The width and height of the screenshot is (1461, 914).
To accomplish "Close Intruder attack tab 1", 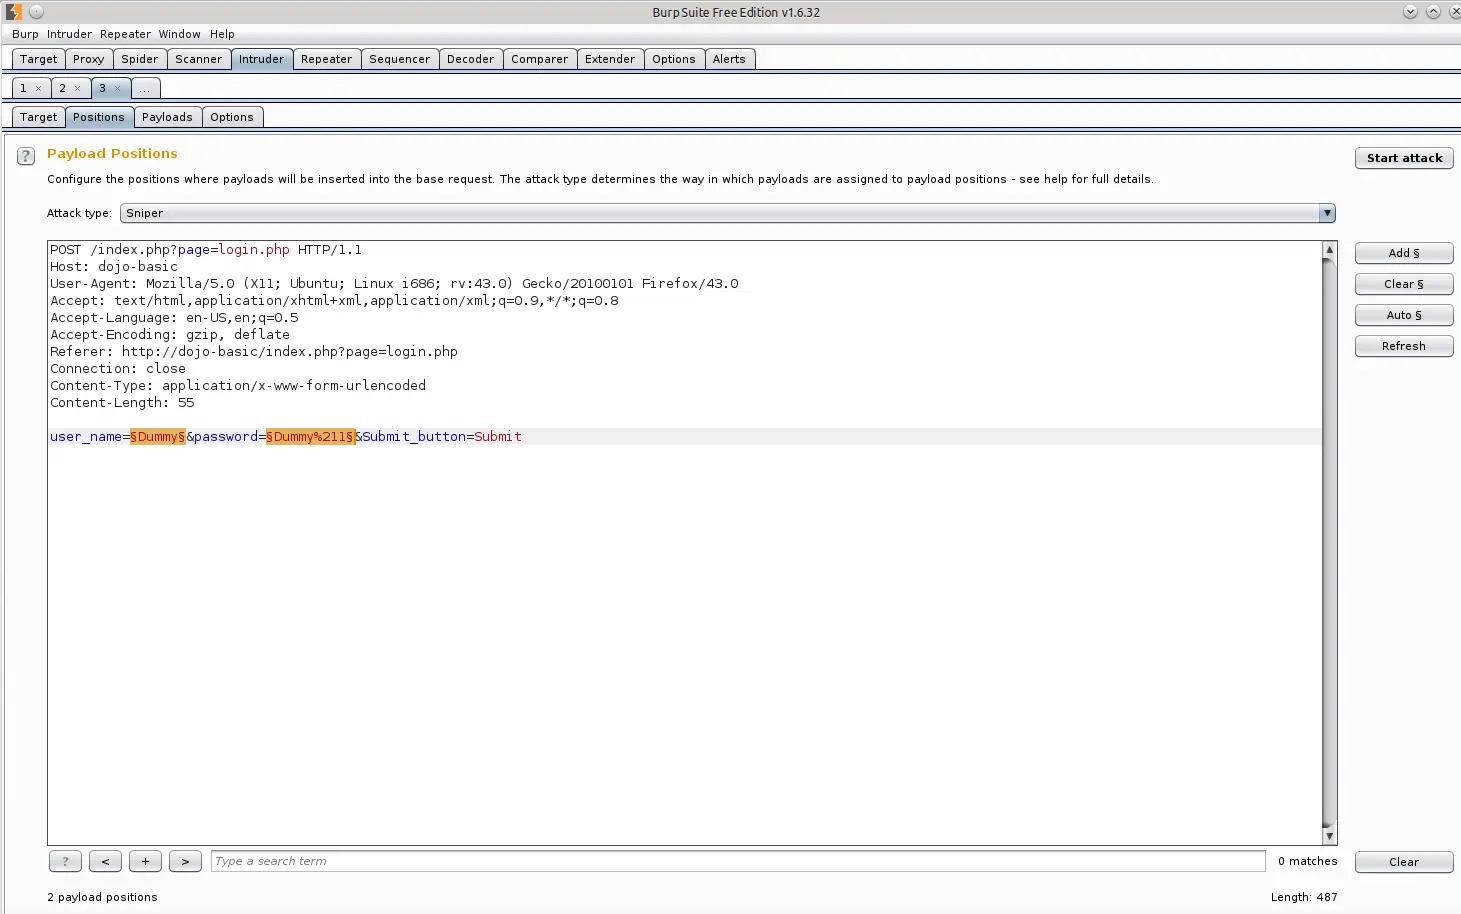I will (39, 89).
